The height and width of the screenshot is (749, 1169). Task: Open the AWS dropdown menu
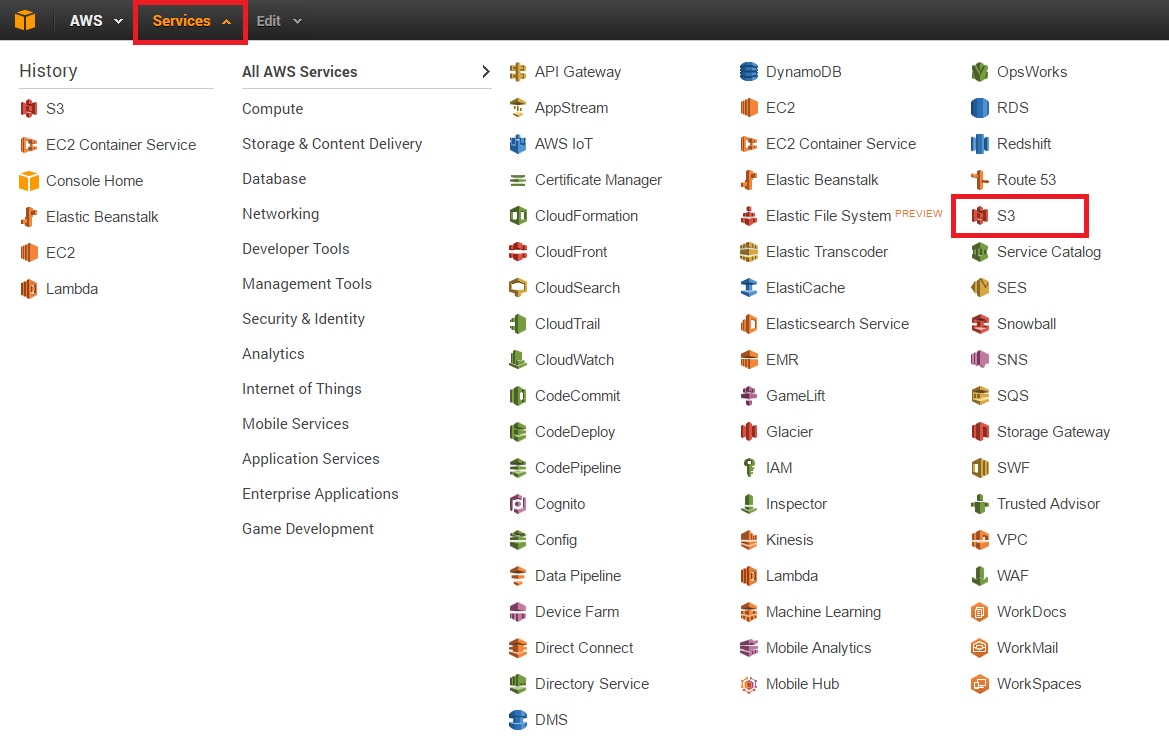coord(95,21)
